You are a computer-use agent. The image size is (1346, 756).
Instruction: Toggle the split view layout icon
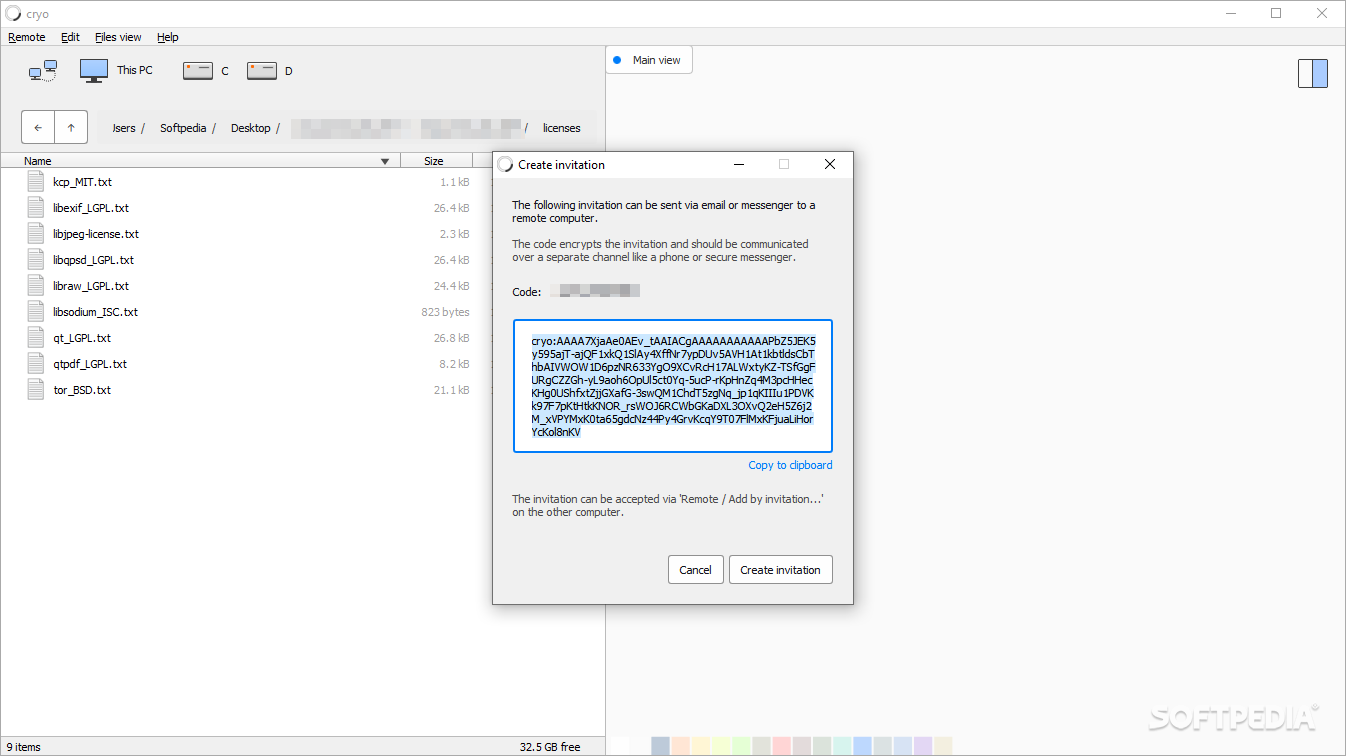pos(1313,73)
